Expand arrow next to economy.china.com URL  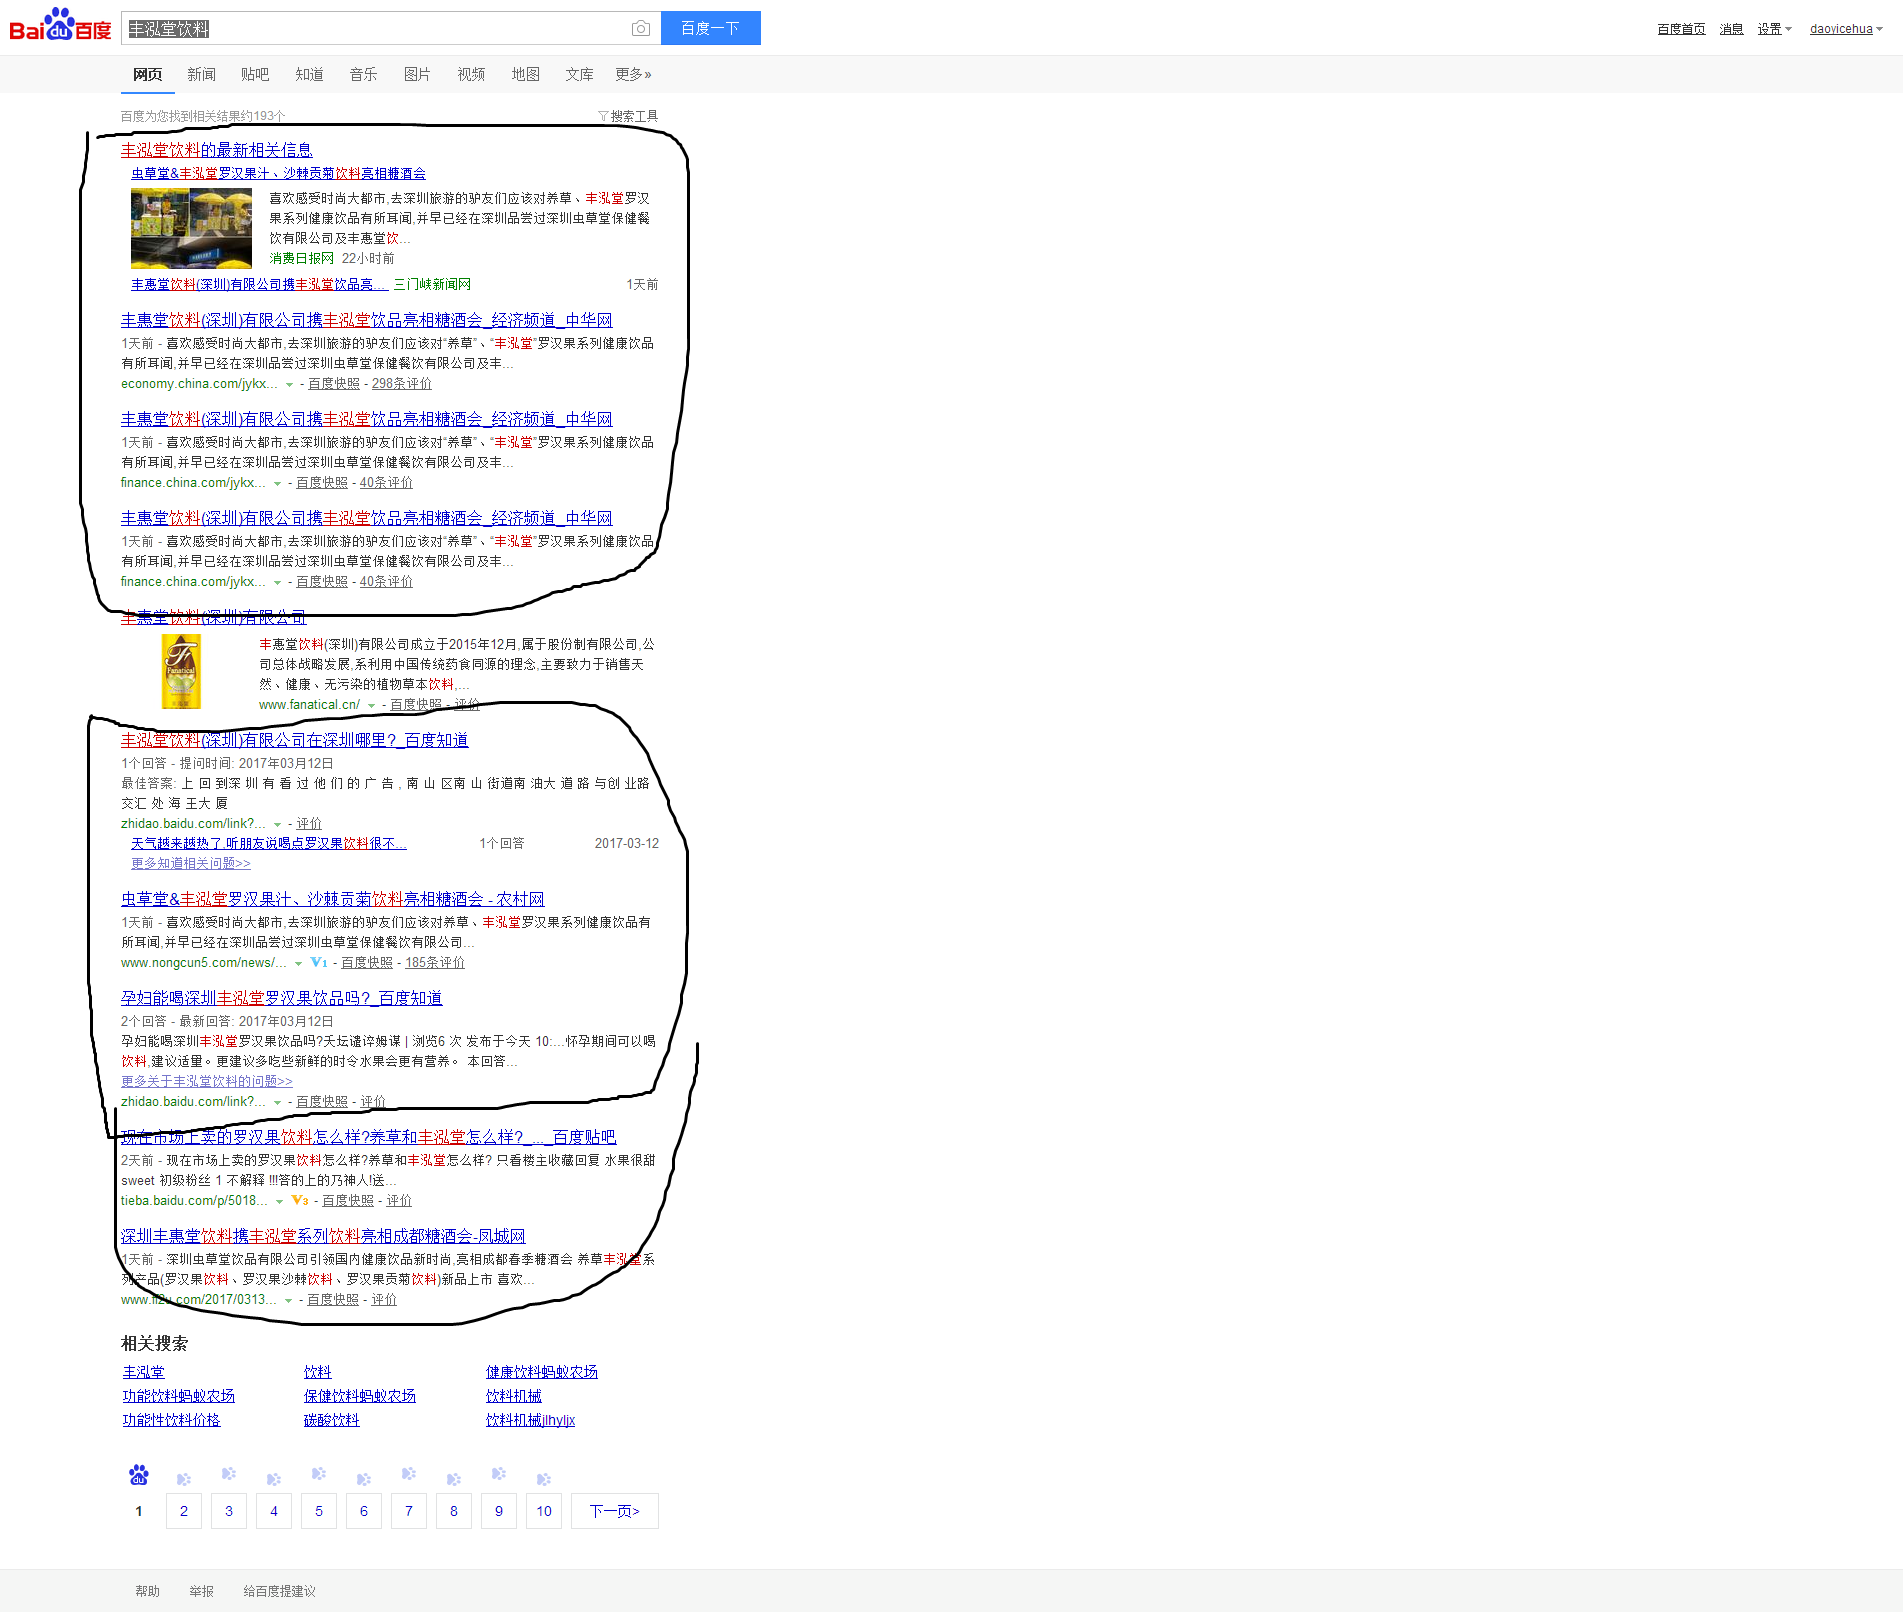coord(289,384)
